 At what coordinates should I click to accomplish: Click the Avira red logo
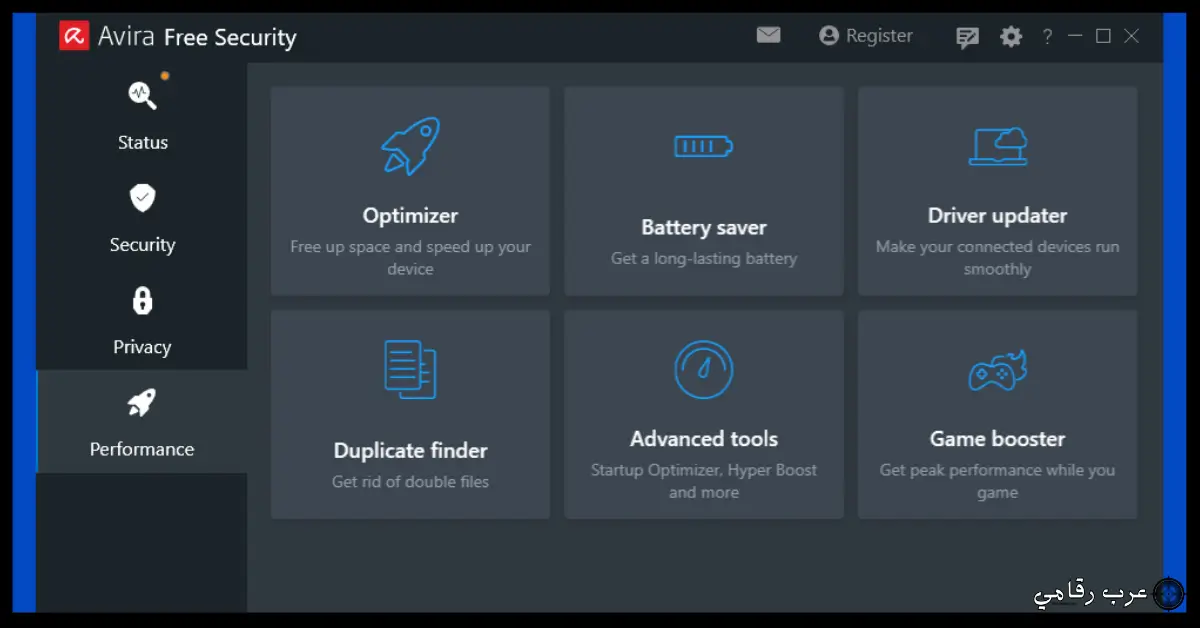[x=74, y=37]
